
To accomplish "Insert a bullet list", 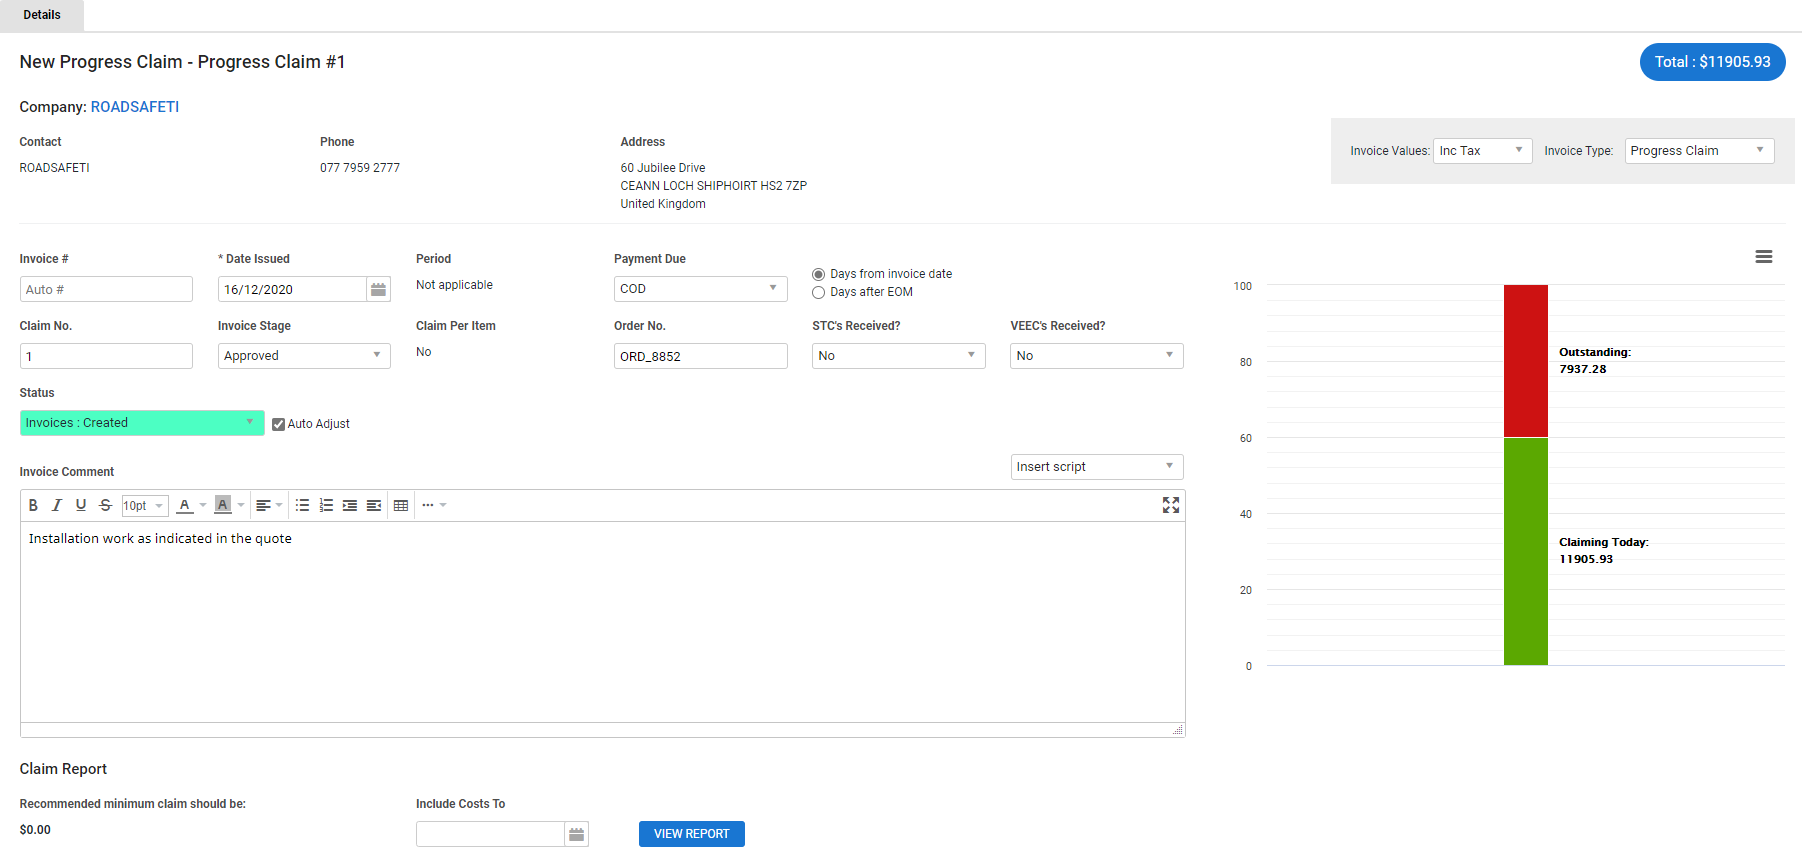I will [302, 505].
